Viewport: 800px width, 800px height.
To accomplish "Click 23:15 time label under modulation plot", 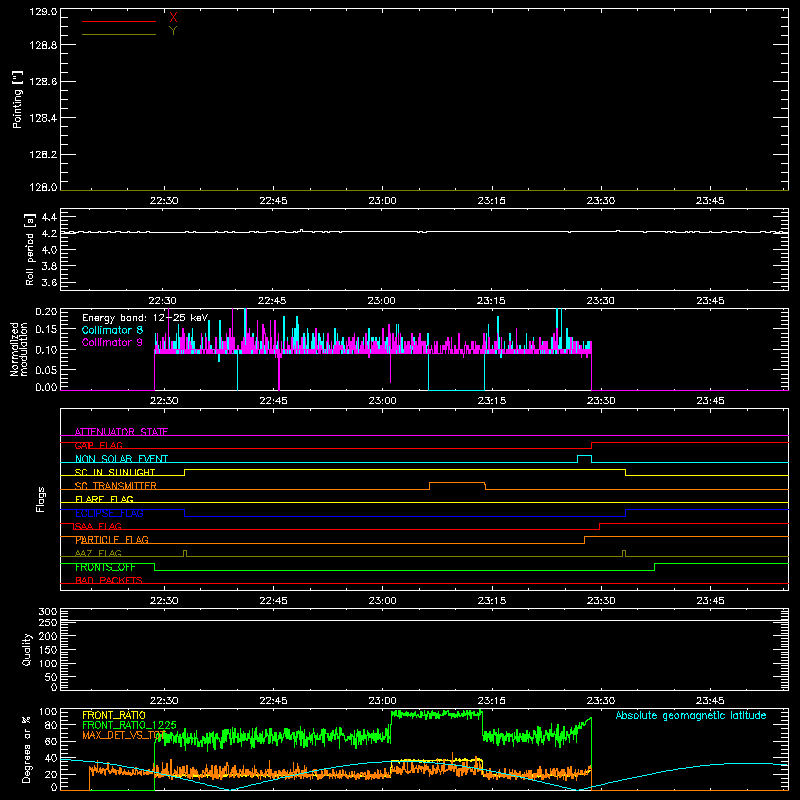I will click(491, 401).
